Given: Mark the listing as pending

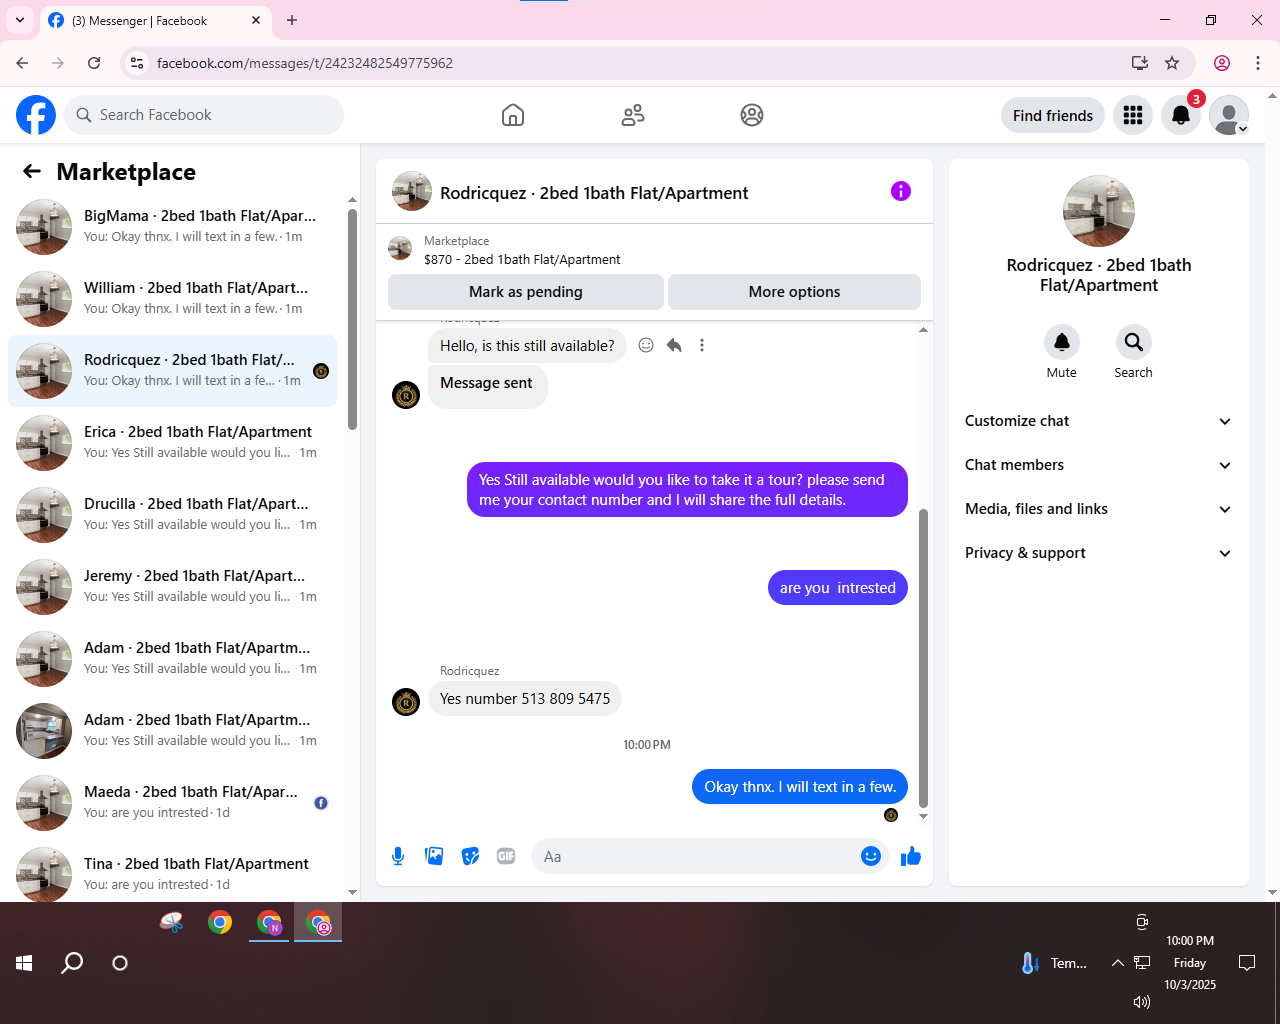Looking at the screenshot, I should [x=526, y=292].
